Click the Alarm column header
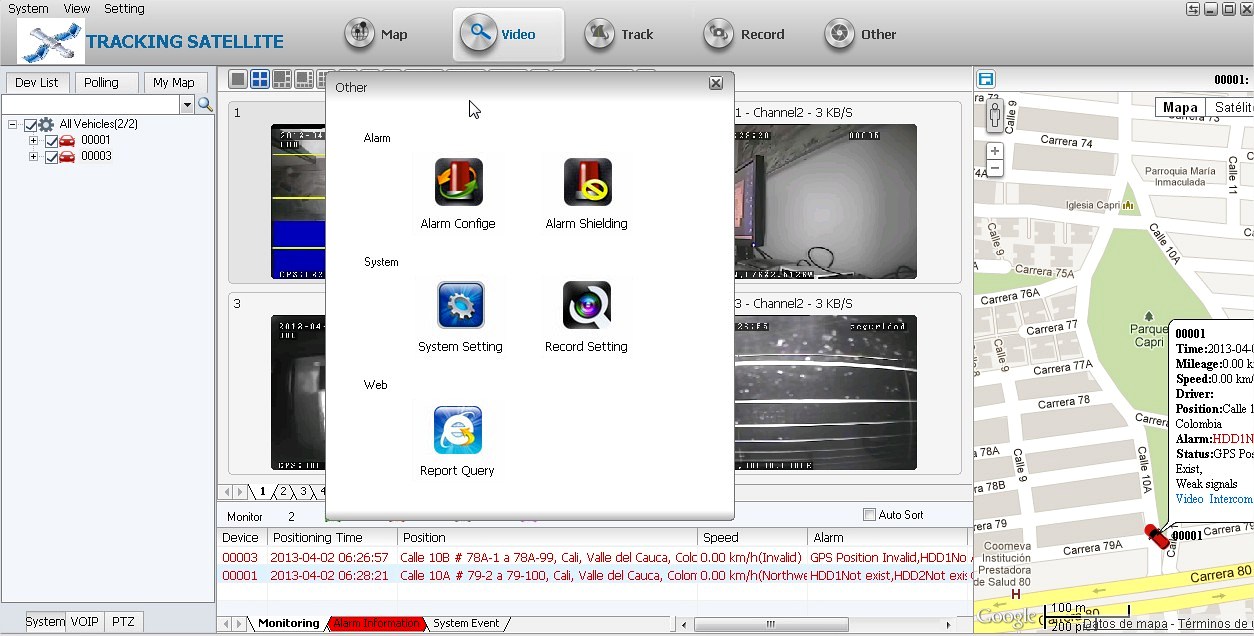1254x636 pixels. click(888, 538)
